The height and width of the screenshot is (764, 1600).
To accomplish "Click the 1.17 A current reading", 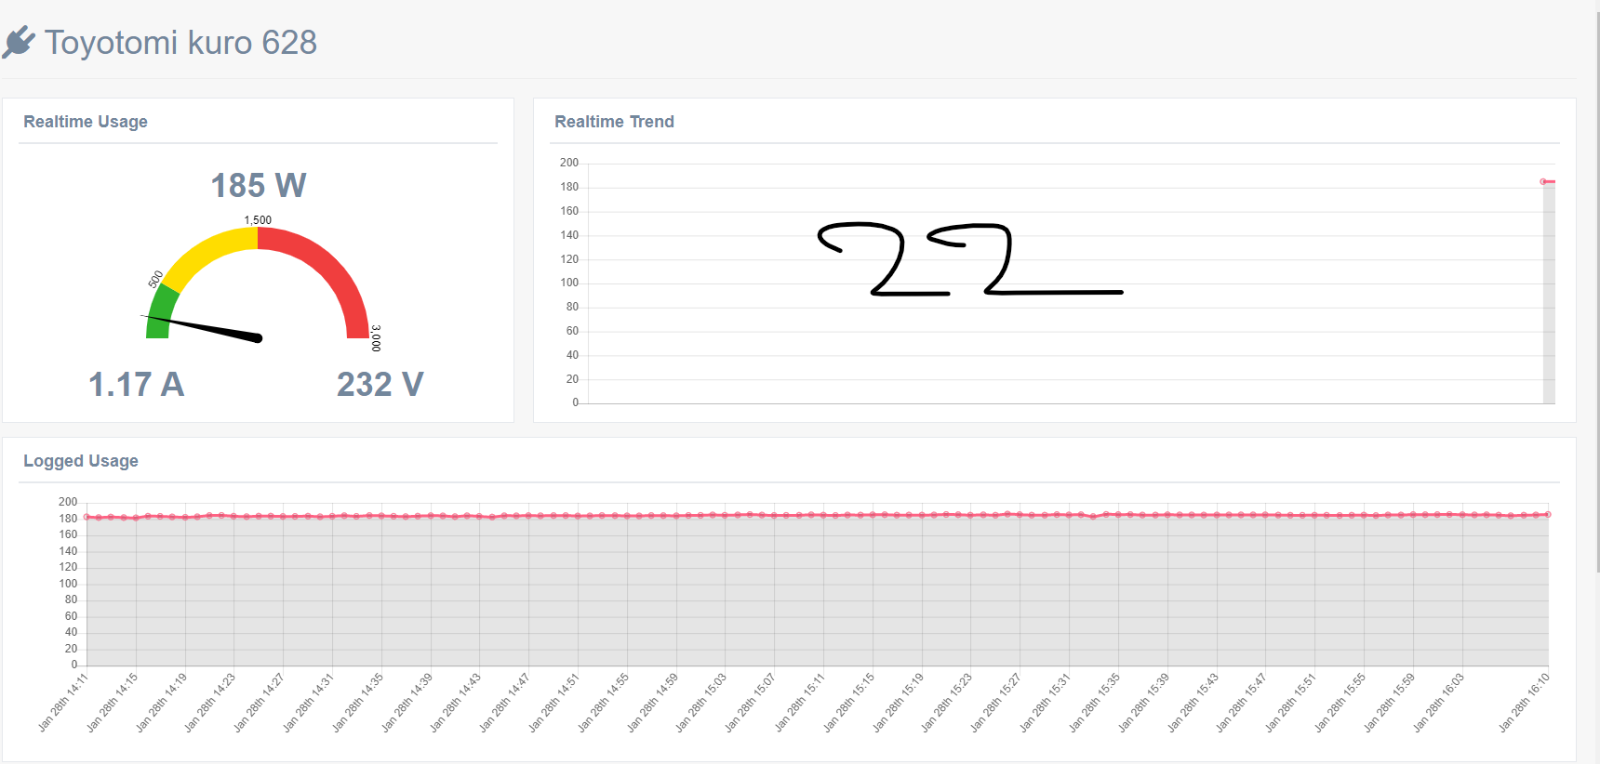I will coord(136,384).
